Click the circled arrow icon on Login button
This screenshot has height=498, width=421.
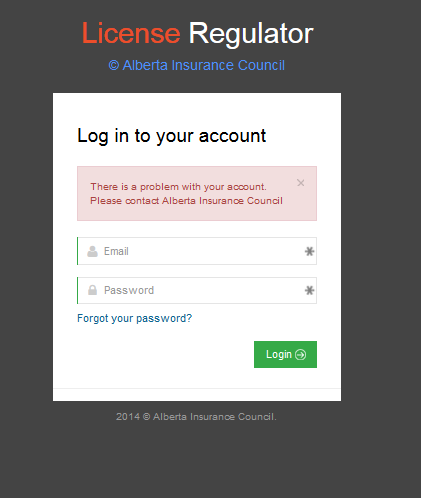[300, 354]
